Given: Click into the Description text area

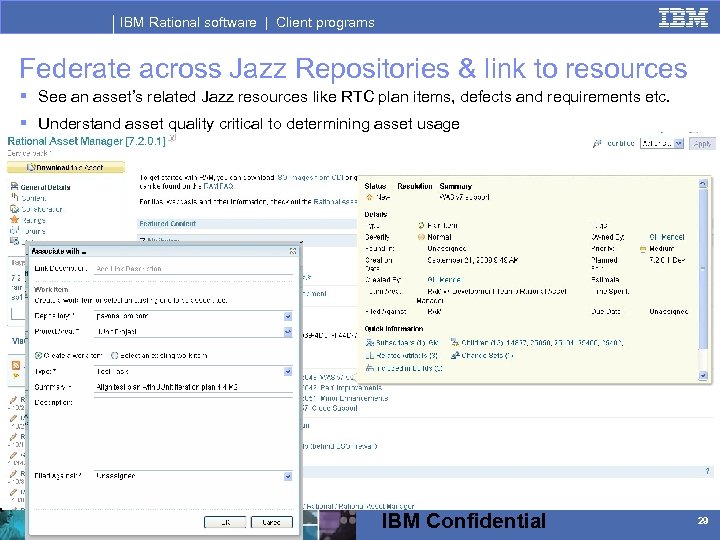Looking at the screenshot, I should point(193,432).
